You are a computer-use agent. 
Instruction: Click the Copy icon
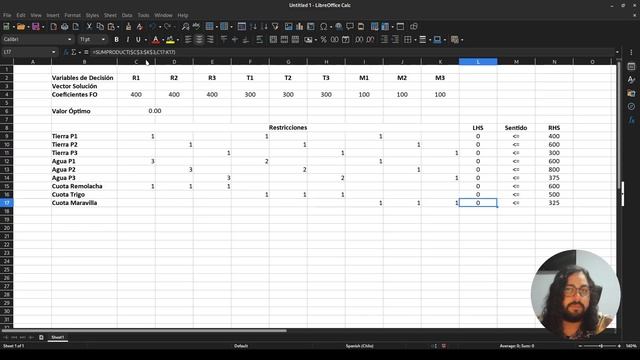[100, 27]
